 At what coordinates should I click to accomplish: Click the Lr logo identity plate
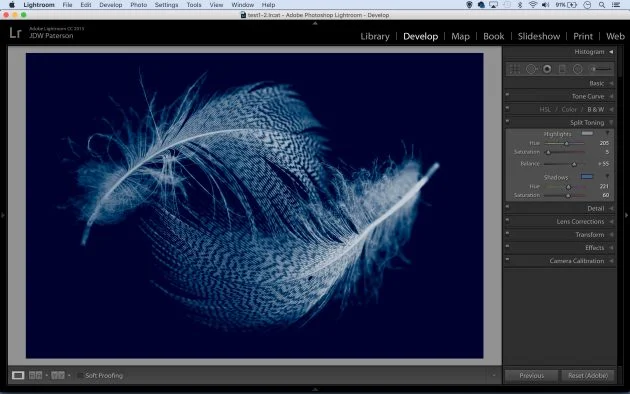click(15, 33)
